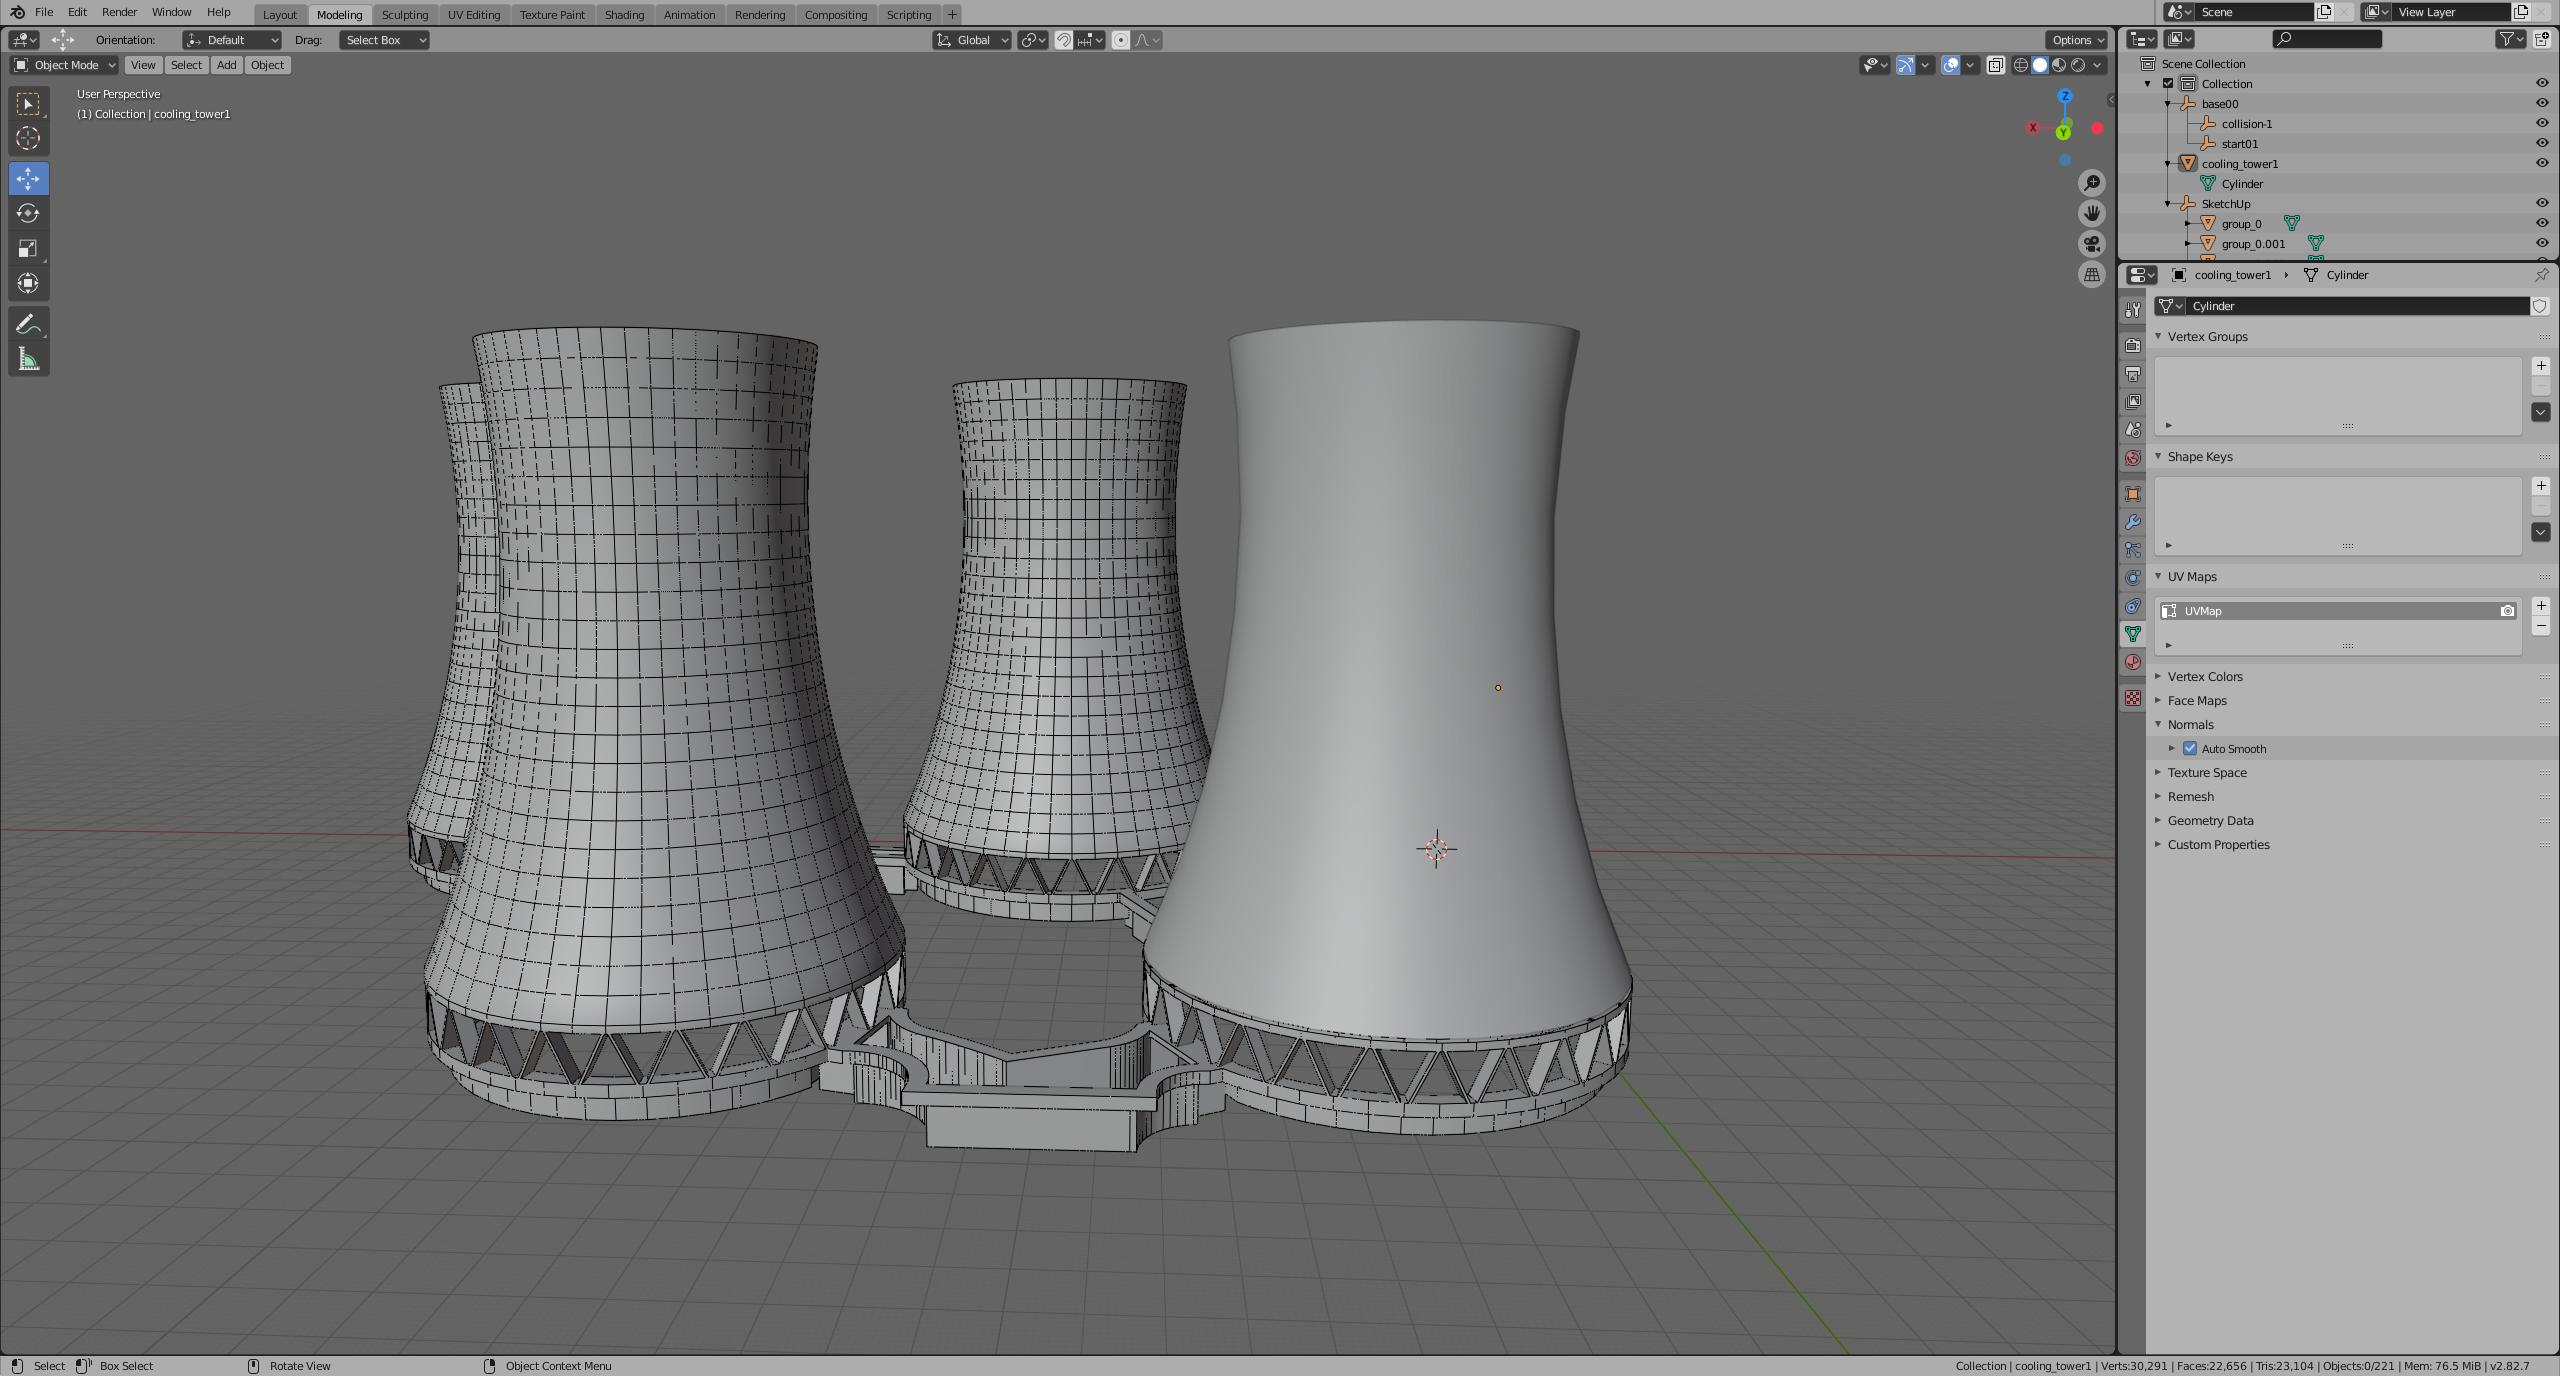Open the Global transform orientation dropdown
2560x1376 pixels.
[972, 40]
